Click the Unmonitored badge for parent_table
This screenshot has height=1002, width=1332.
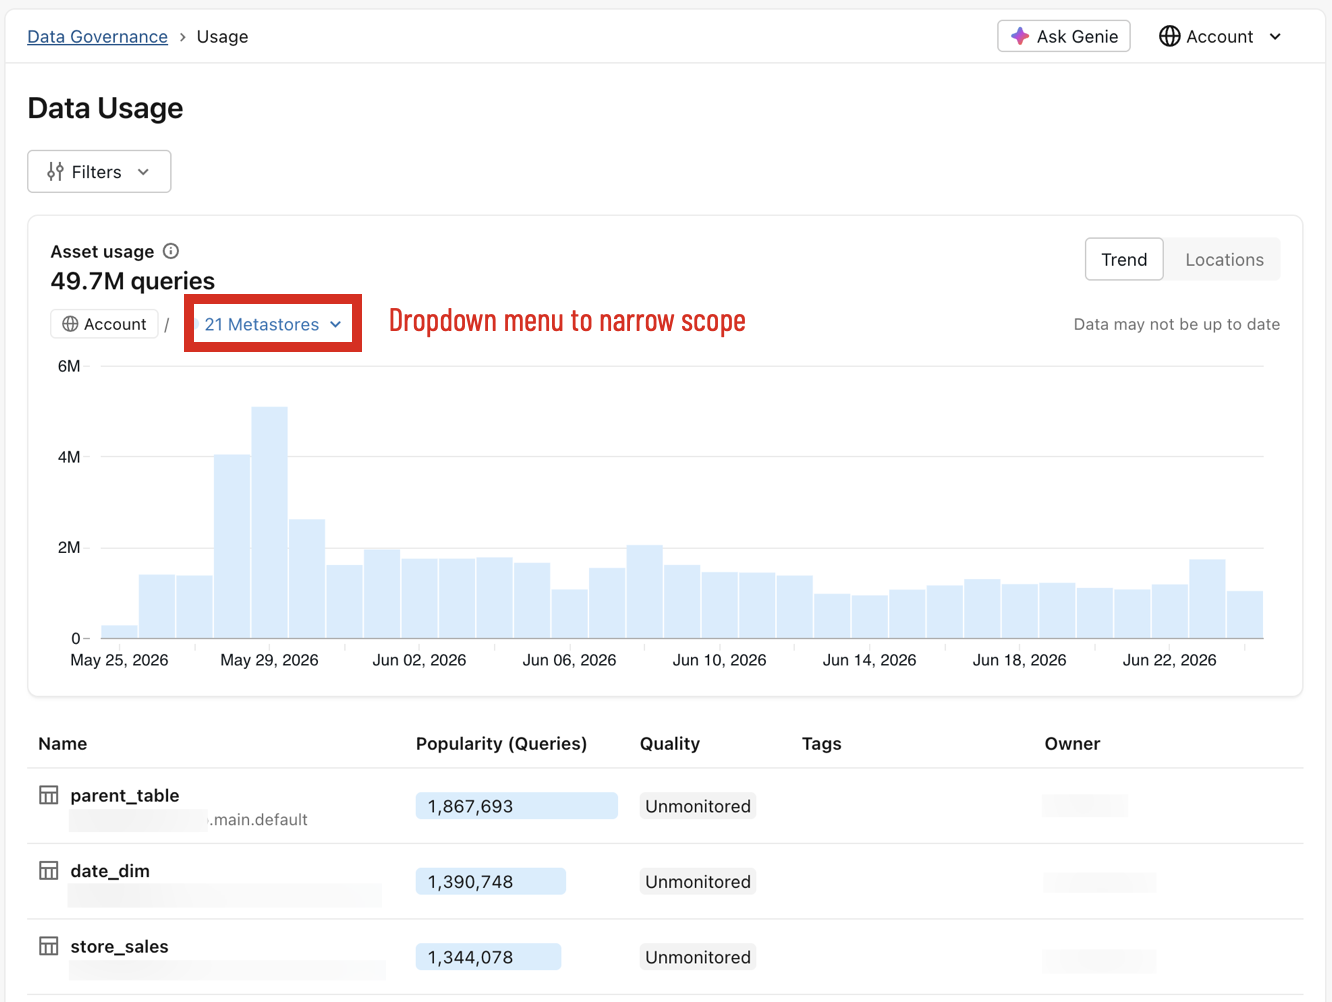coord(698,806)
